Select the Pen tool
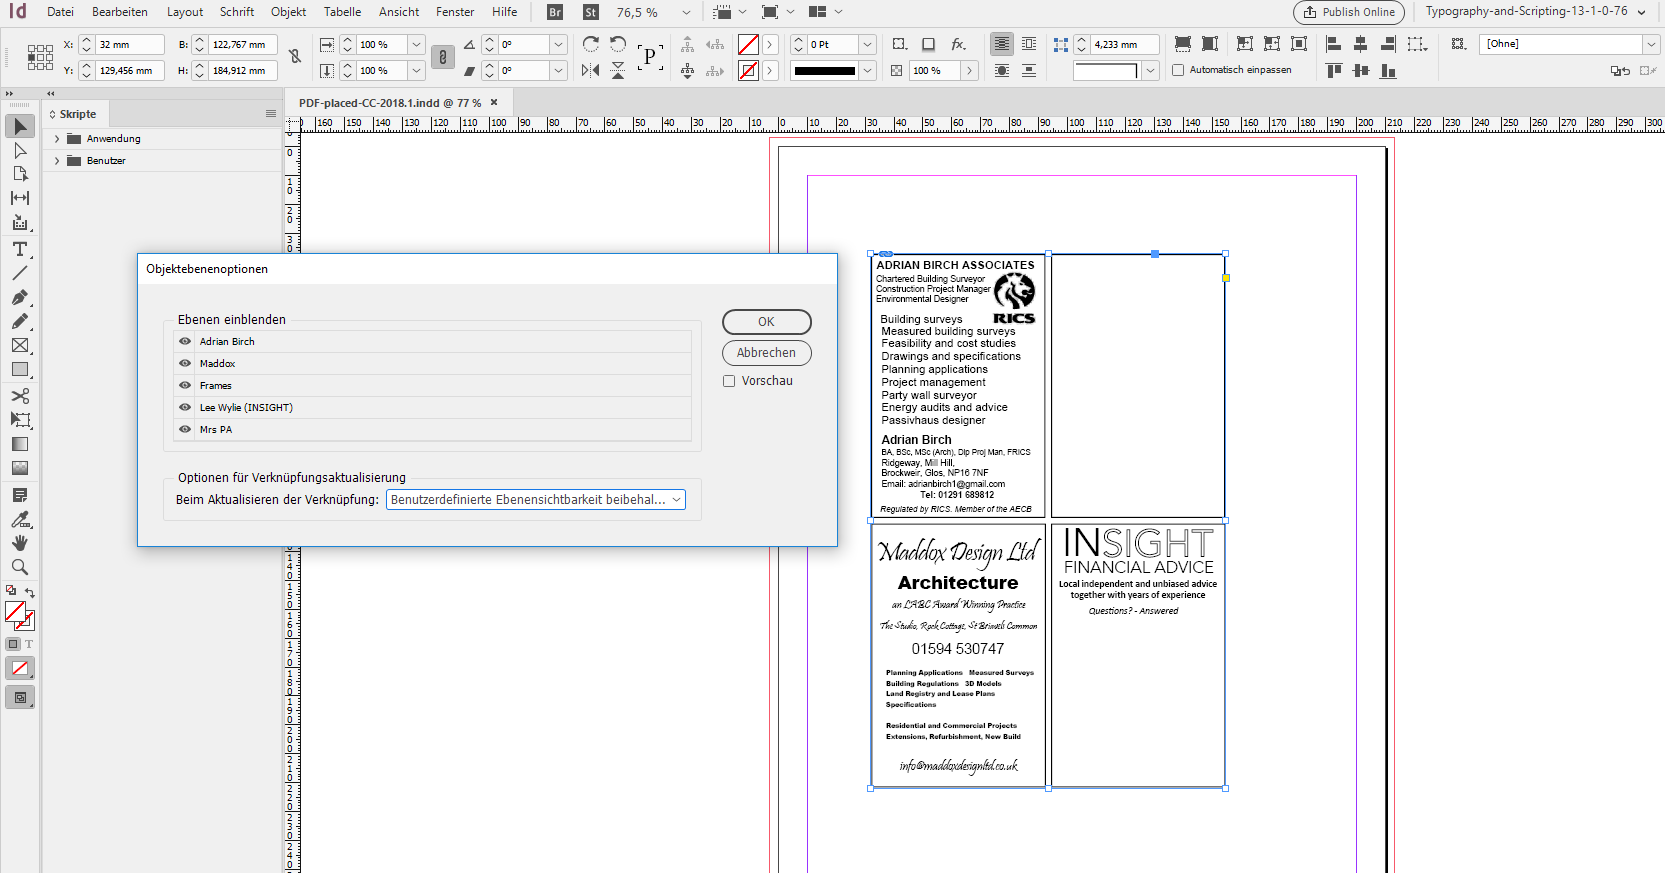This screenshot has width=1665, height=873. 20,298
